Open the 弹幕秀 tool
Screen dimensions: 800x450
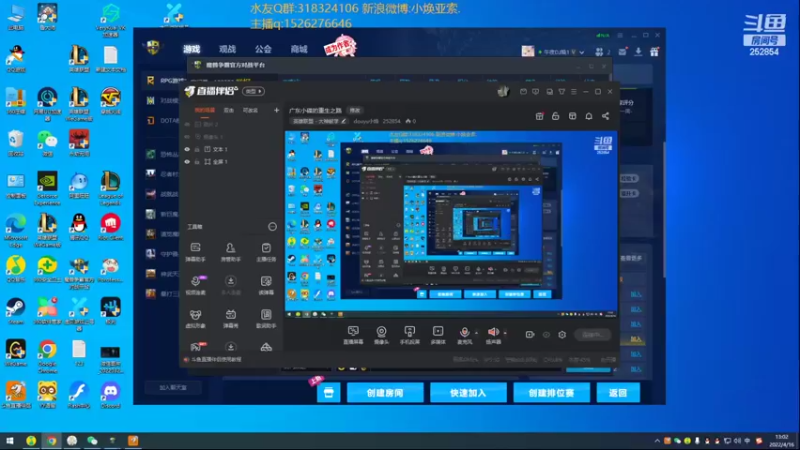click(x=231, y=318)
